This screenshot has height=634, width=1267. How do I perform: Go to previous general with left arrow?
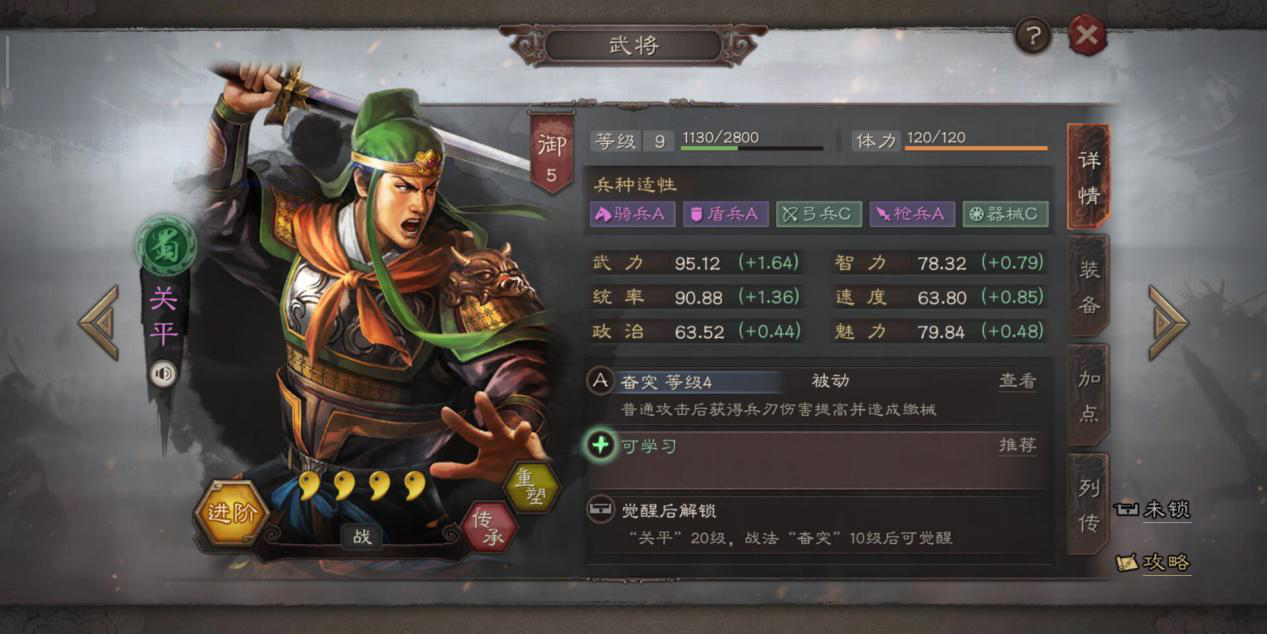pos(99,322)
